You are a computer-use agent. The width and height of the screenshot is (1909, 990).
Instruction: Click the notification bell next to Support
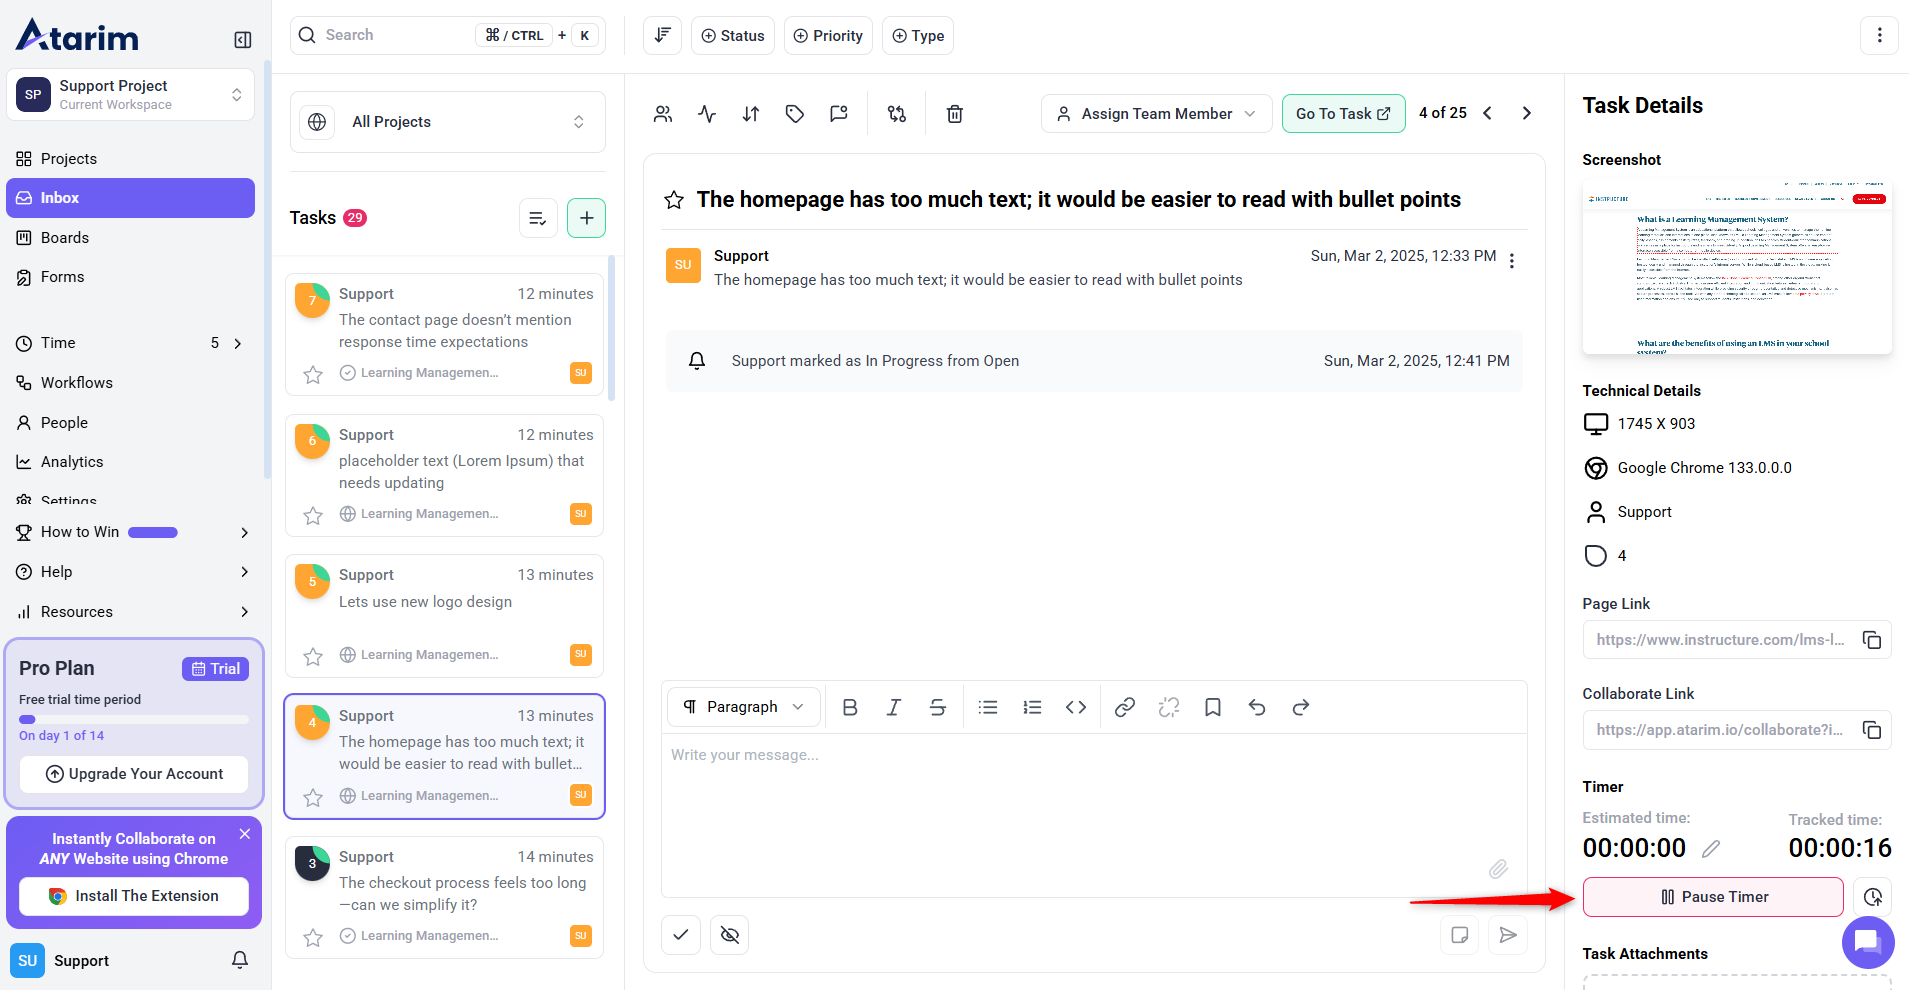(240, 960)
